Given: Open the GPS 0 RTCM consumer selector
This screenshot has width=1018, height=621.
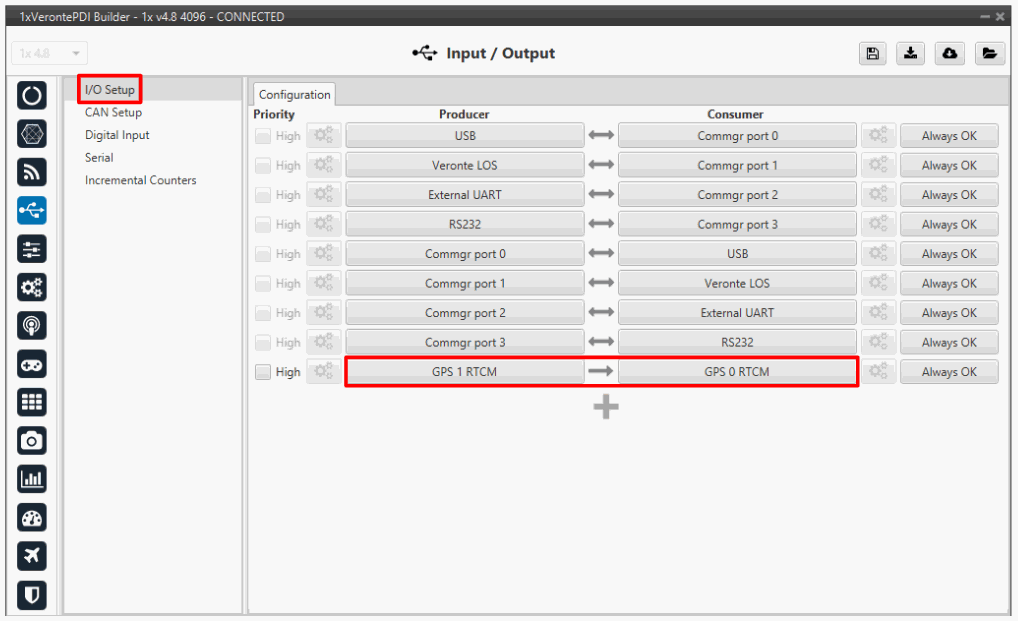Looking at the screenshot, I should [x=737, y=372].
